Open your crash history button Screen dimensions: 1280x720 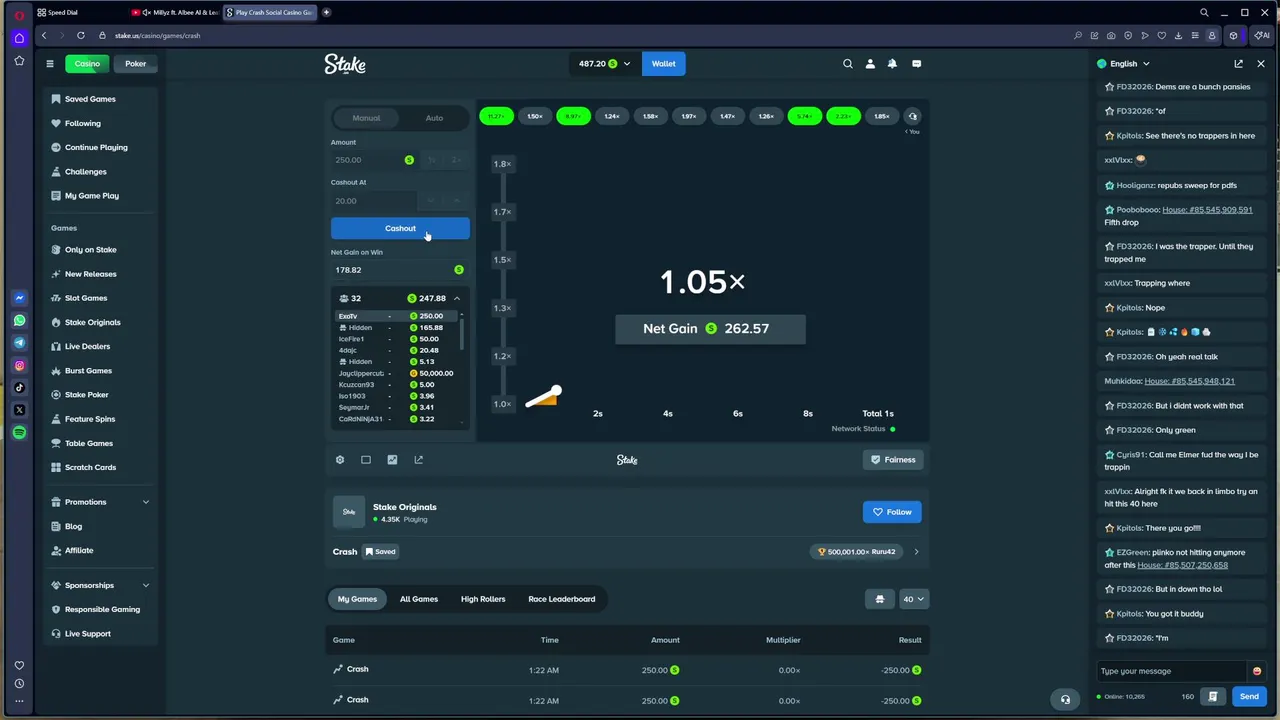point(912,117)
